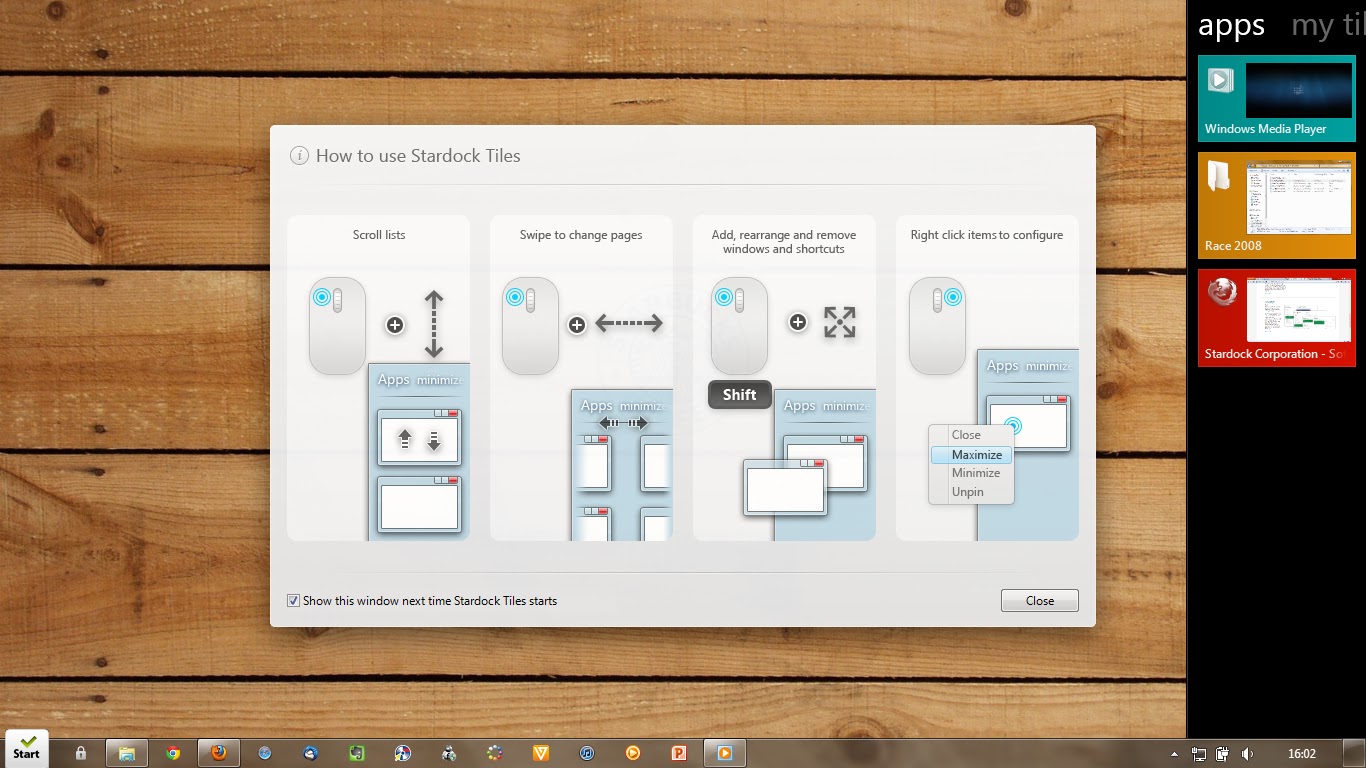This screenshot has width=1366, height=768.
Task: Select the apps tab
Action: 1230,26
